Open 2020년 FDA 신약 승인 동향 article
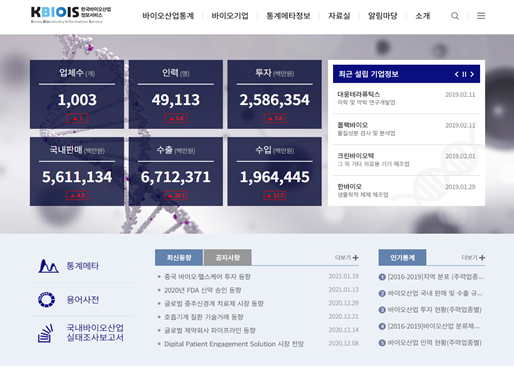This screenshot has width=514, height=370. coord(203,290)
